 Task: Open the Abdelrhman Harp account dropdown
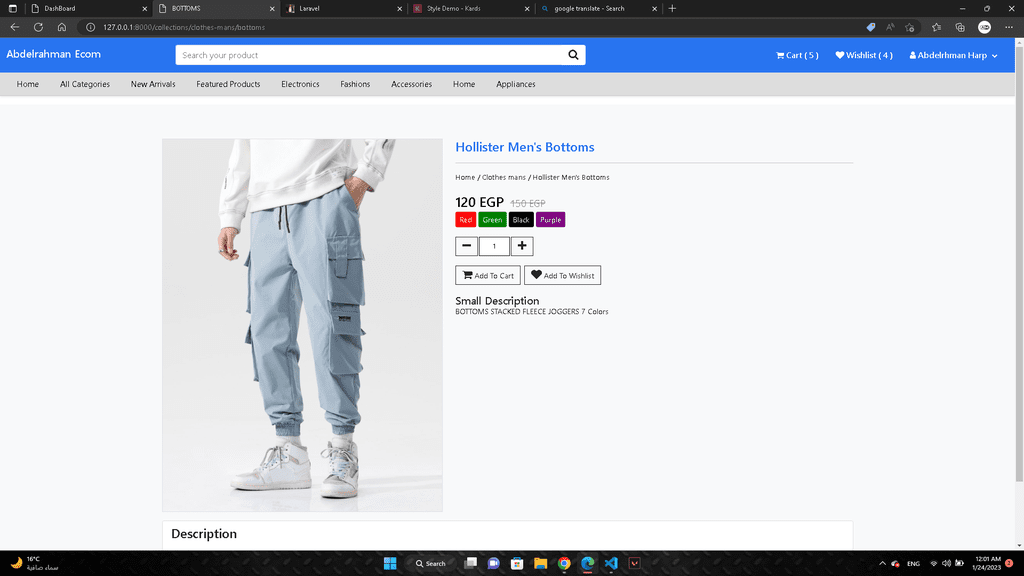(x=953, y=56)
